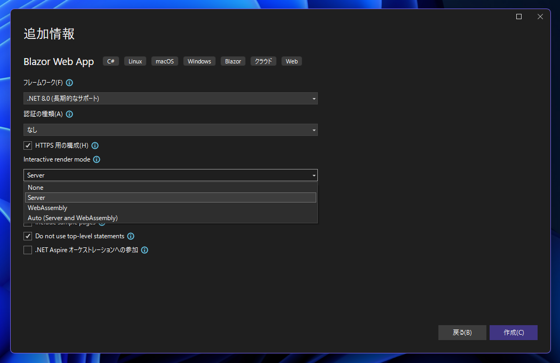Click the Blazor tag
This screenshot has width=560, height=363.
233,61
